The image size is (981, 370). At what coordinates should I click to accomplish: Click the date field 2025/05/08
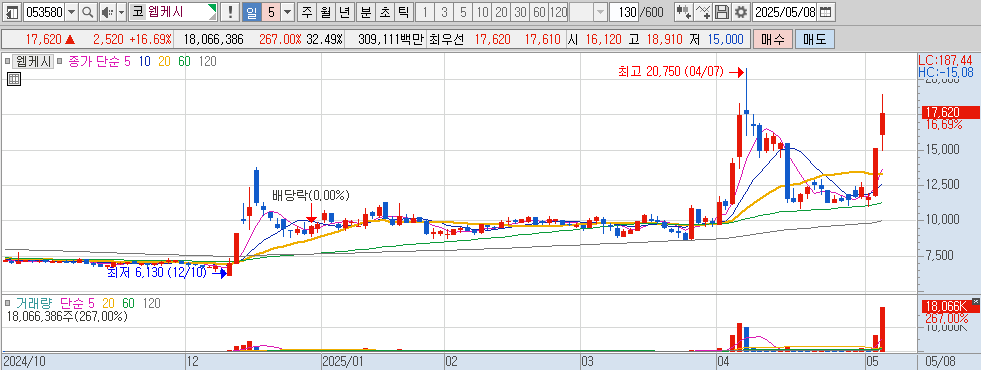786,12
